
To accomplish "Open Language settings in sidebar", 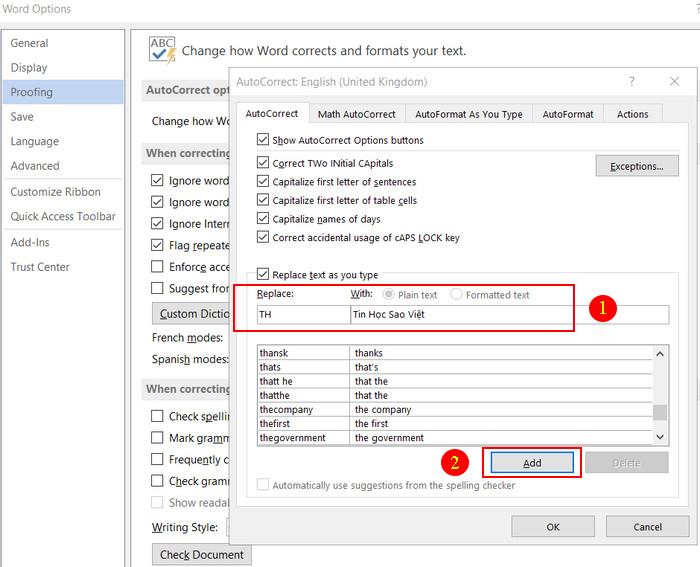I will [x=63, y=141].
